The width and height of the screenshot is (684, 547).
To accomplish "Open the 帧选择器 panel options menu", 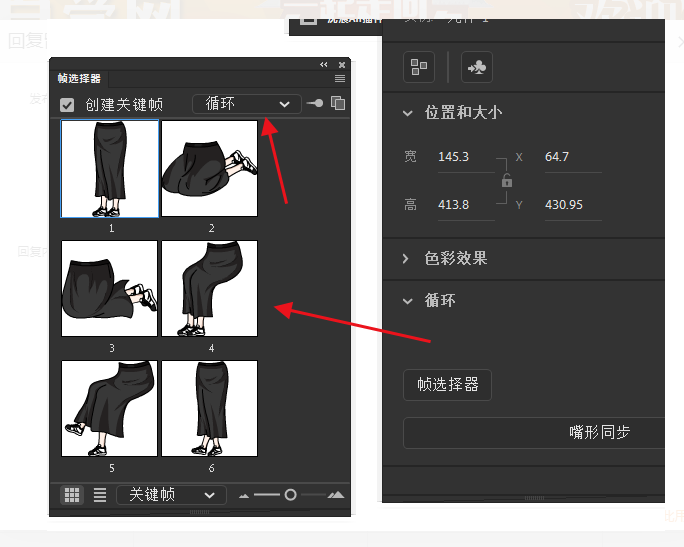I will tap(340, 78).
